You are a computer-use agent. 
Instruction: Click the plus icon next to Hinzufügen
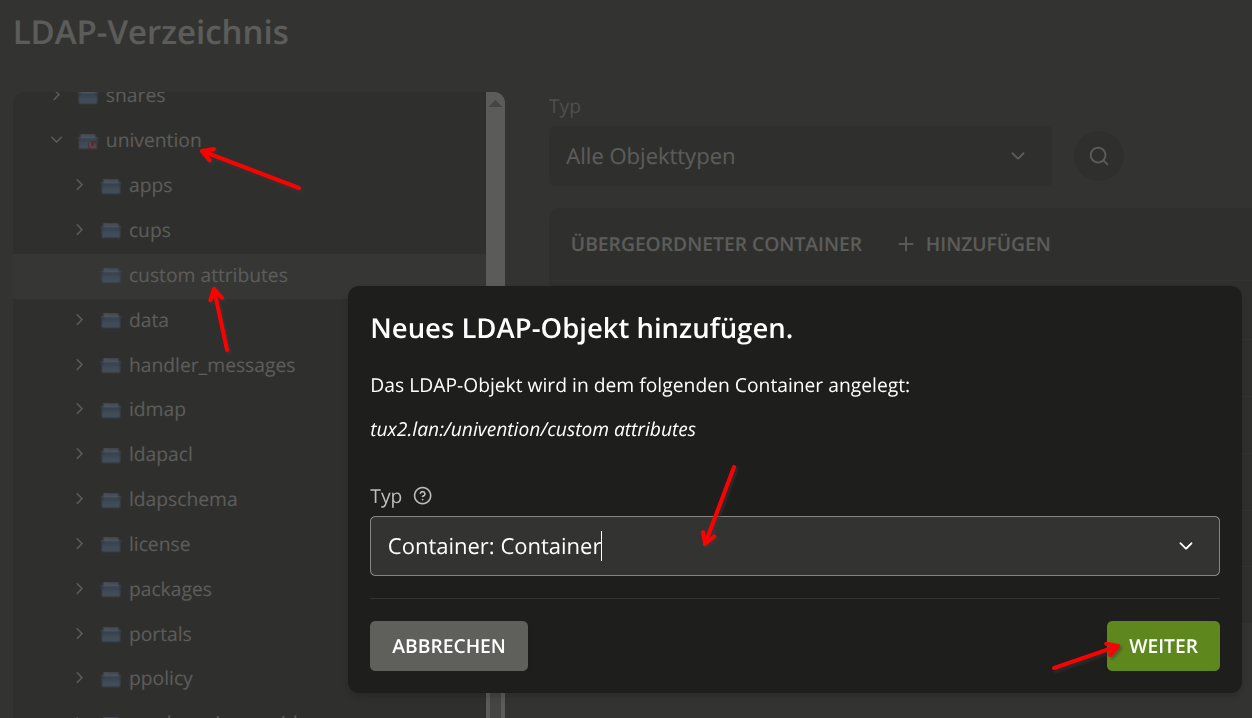(x=906, y=244)
